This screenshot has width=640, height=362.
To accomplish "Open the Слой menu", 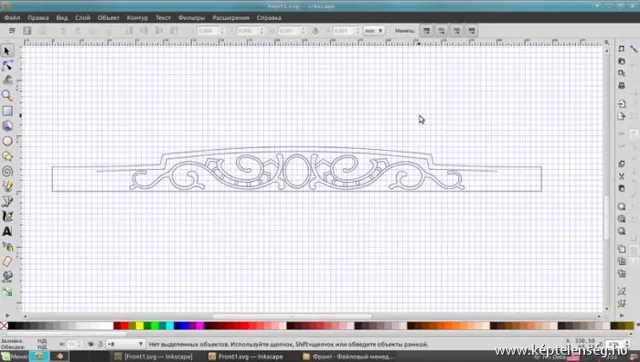I will click(82, 18).
